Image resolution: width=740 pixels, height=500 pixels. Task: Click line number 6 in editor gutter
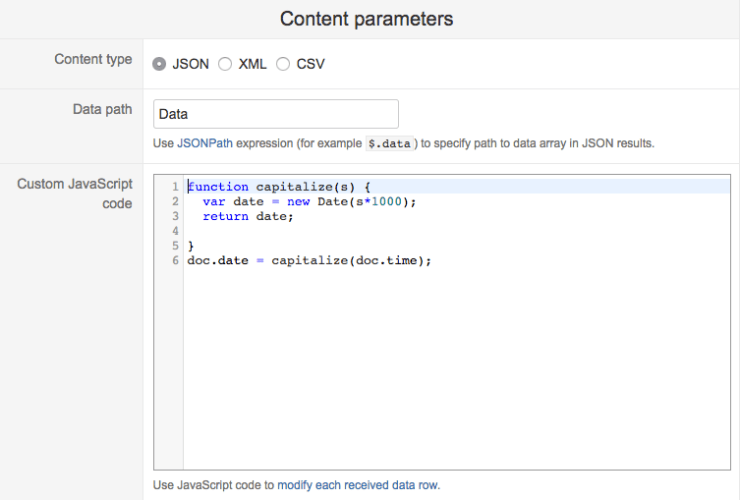[x=174, y=260]
